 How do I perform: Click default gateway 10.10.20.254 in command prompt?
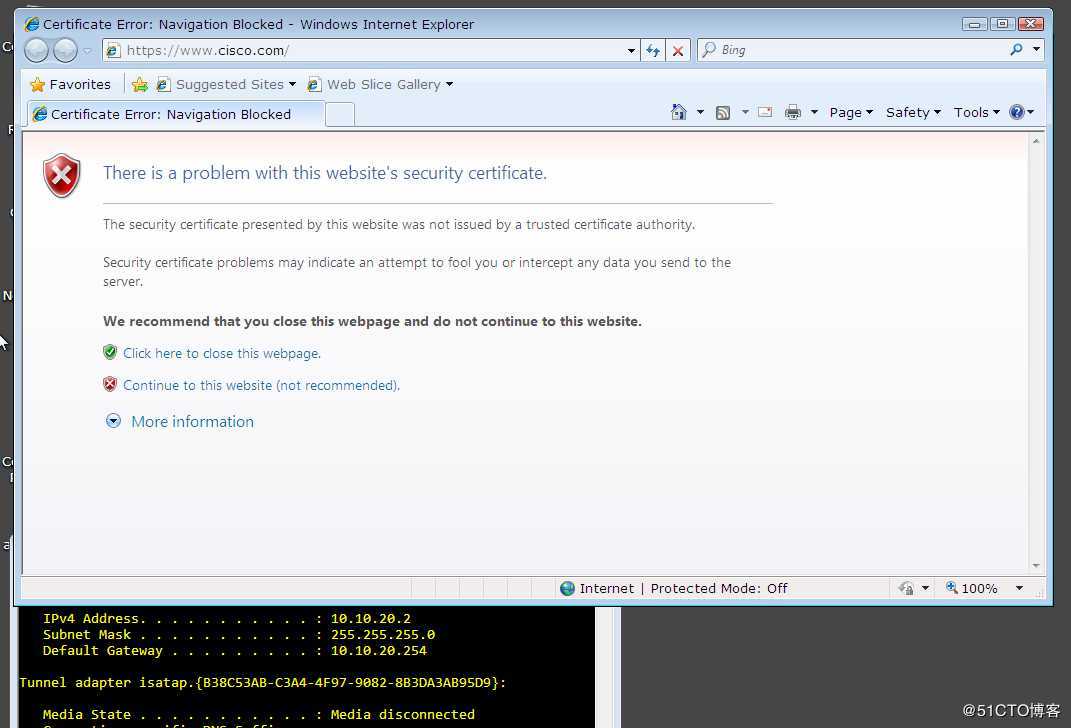click(x=379, y=651)
